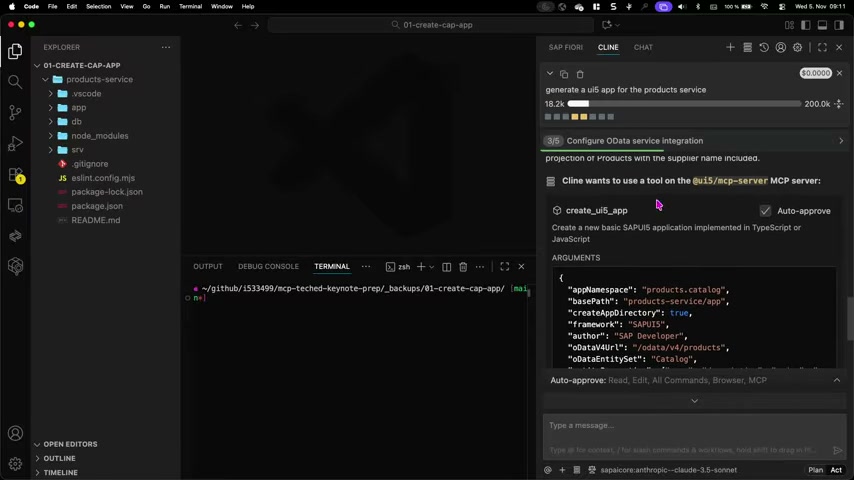Open README.md file
The width and height of the screenshot is (854, 480).
coord(96,220)
